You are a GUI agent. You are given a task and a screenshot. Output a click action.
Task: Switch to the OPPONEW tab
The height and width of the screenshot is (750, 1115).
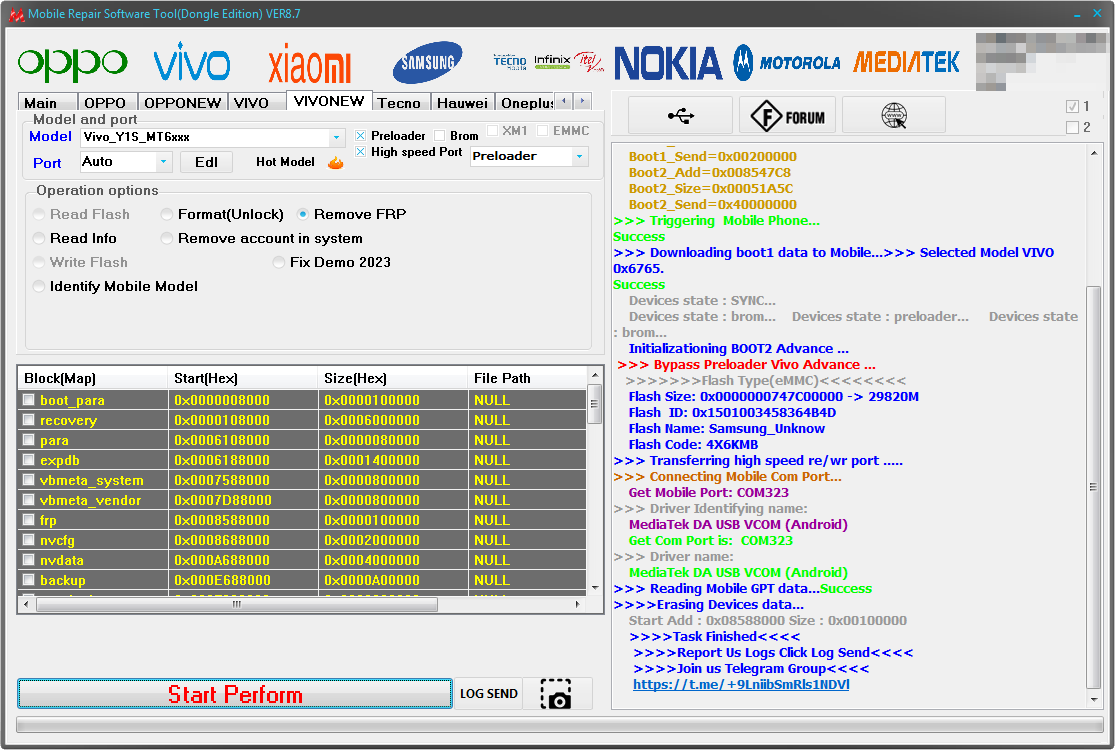[182, 103]
